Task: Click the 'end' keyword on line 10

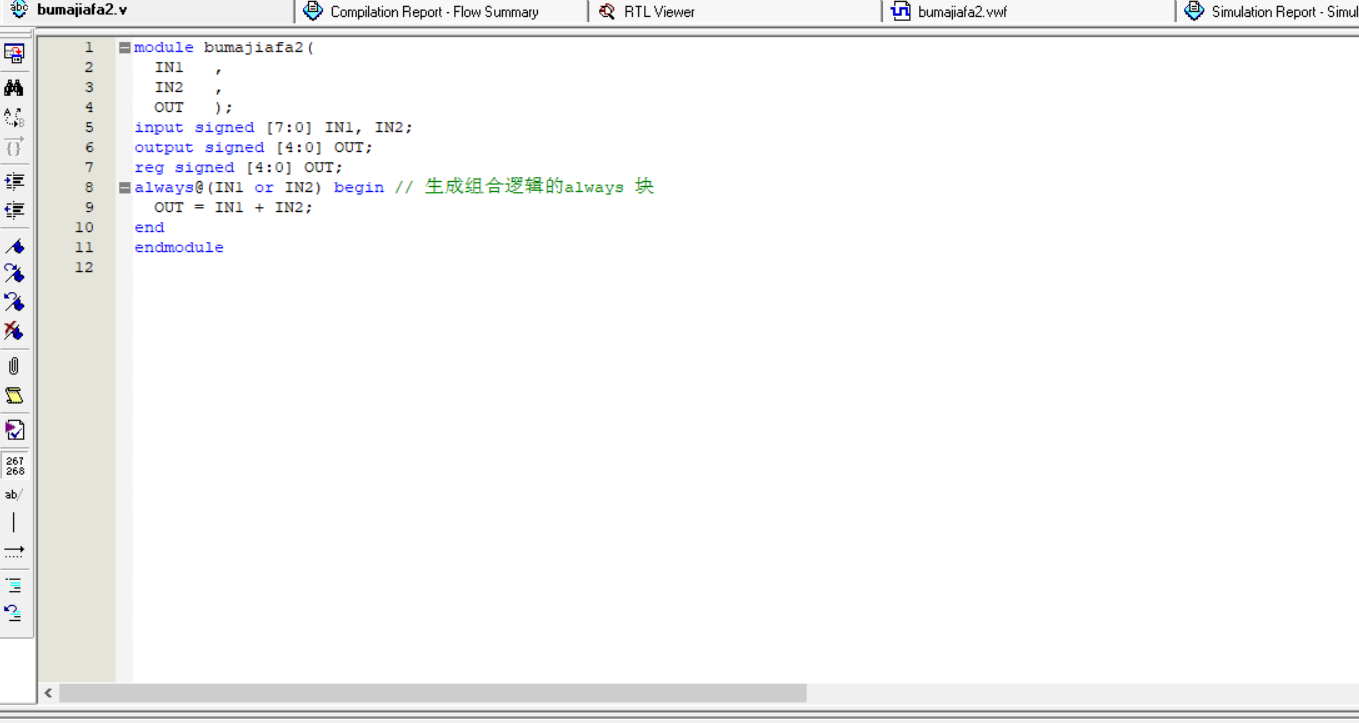Action: pyautogui.click(x=149, y=227)
